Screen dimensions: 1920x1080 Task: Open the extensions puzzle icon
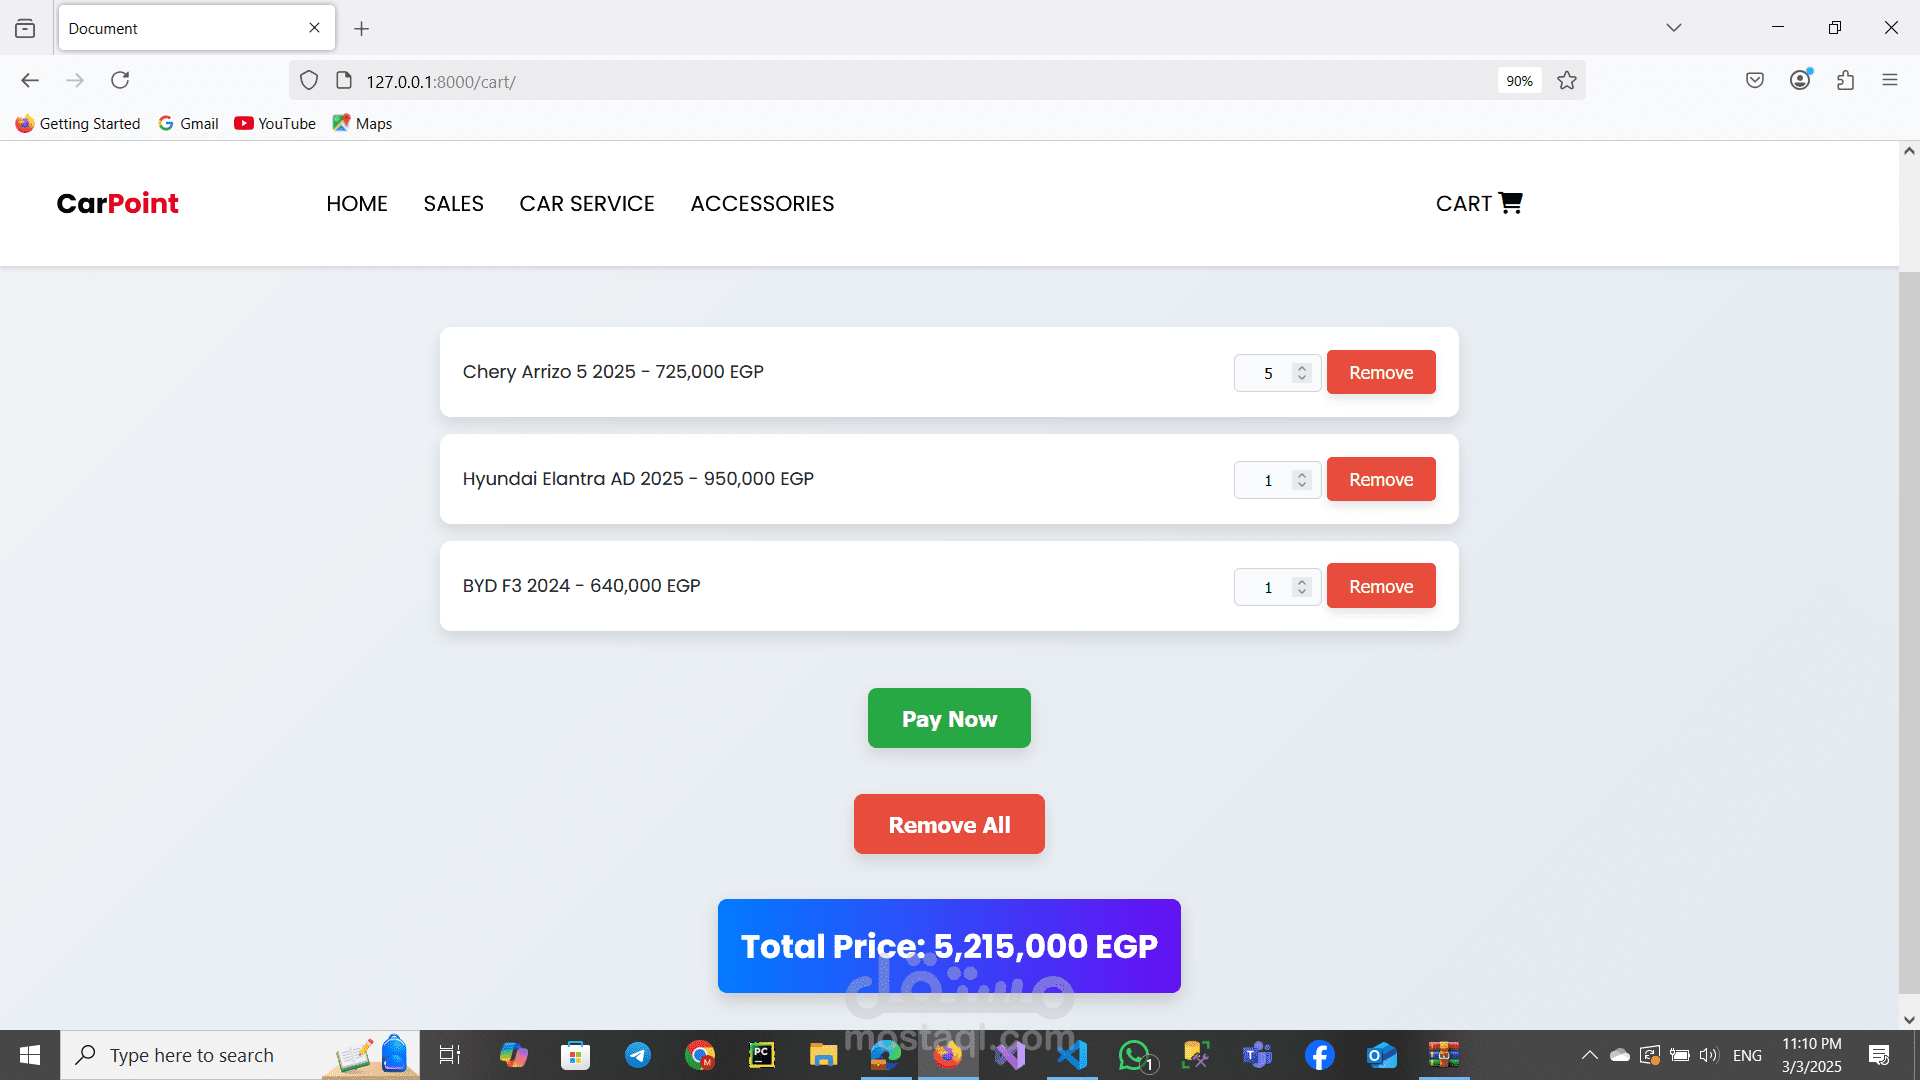tap(1845, 80)
